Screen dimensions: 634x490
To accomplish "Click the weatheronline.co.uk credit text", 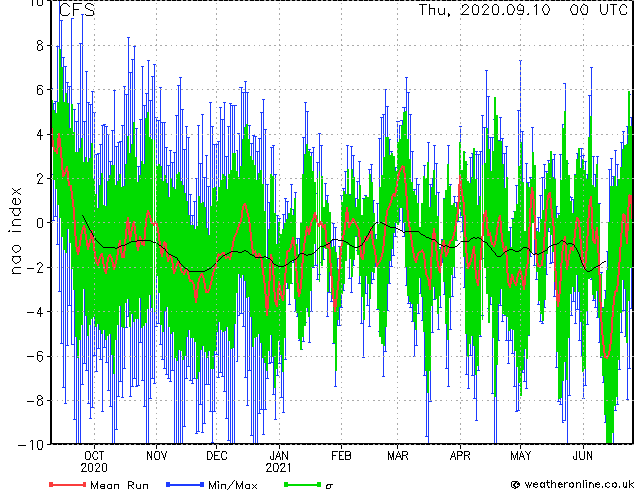I will coord(579,484).
